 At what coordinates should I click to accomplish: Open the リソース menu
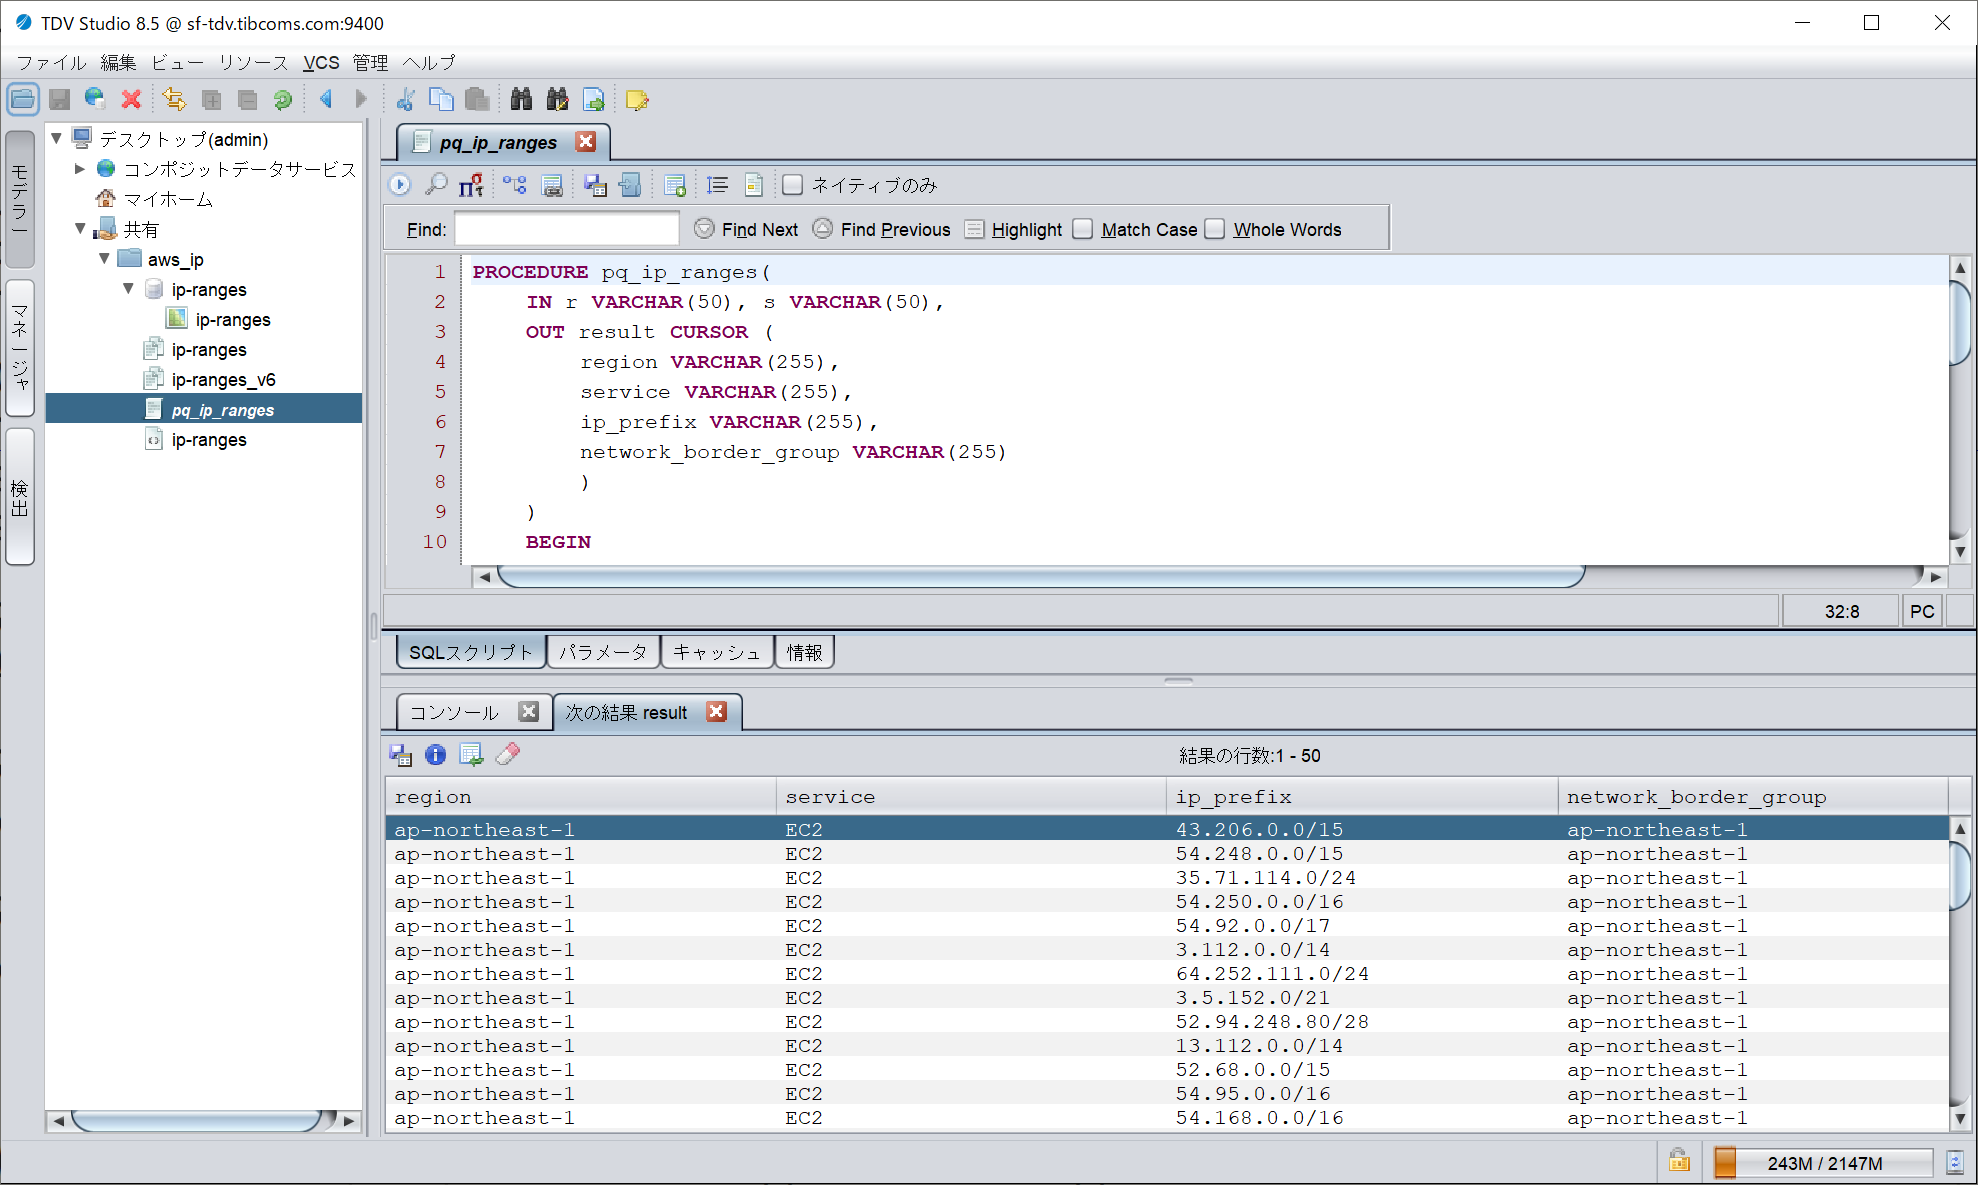pos(253,62)
